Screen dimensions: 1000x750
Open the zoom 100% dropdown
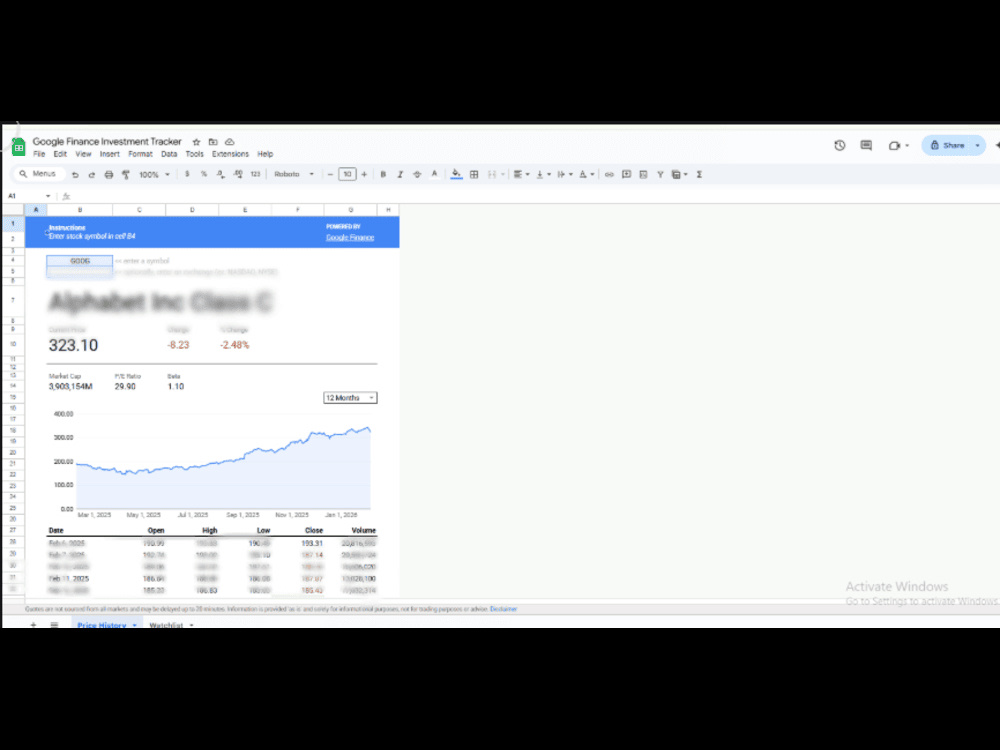154,174
